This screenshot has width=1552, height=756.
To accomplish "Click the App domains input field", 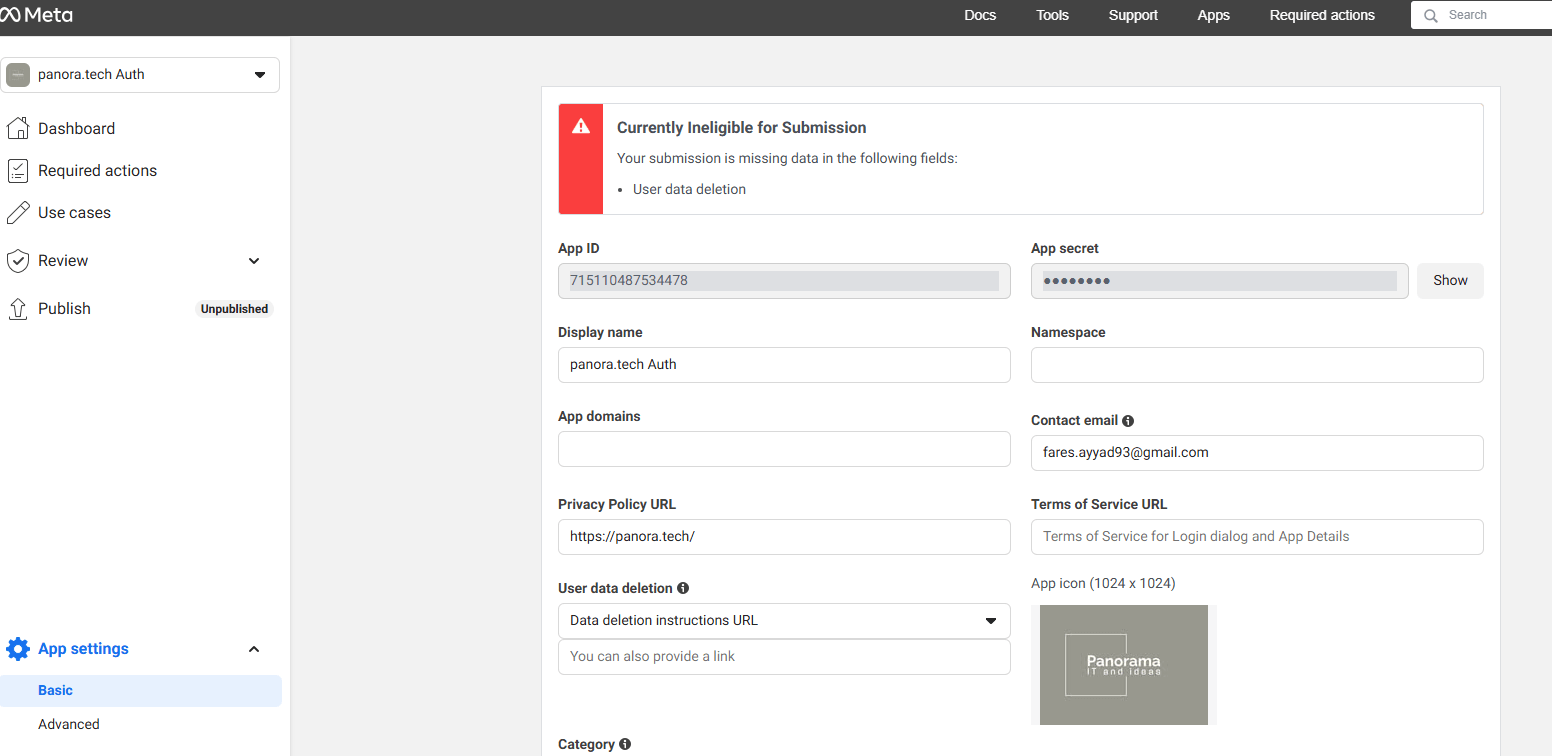I will click(784, 449).
